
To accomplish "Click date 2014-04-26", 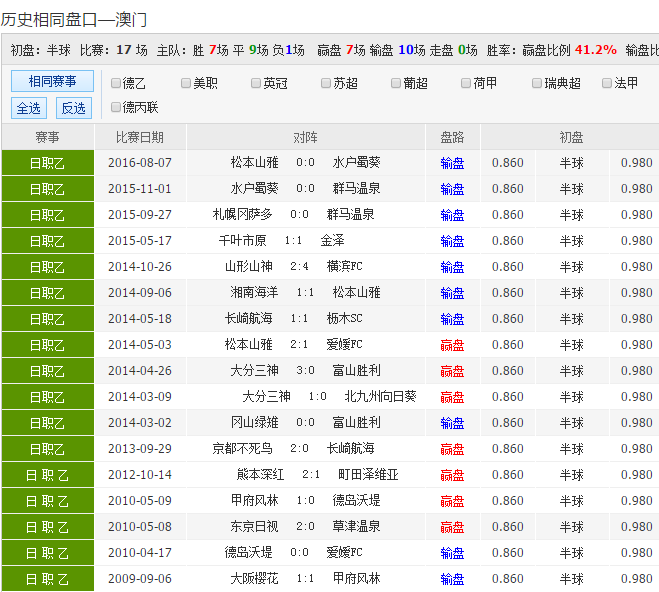I will (140, 371).
